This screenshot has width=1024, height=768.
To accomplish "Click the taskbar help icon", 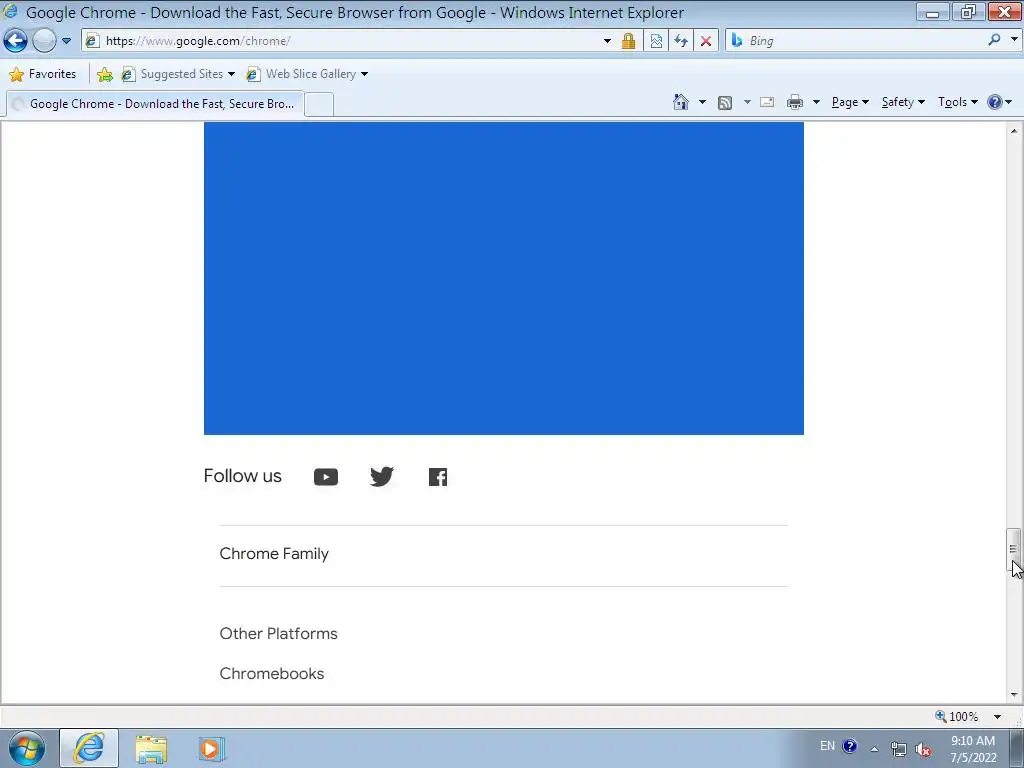I will coord(850,746).
